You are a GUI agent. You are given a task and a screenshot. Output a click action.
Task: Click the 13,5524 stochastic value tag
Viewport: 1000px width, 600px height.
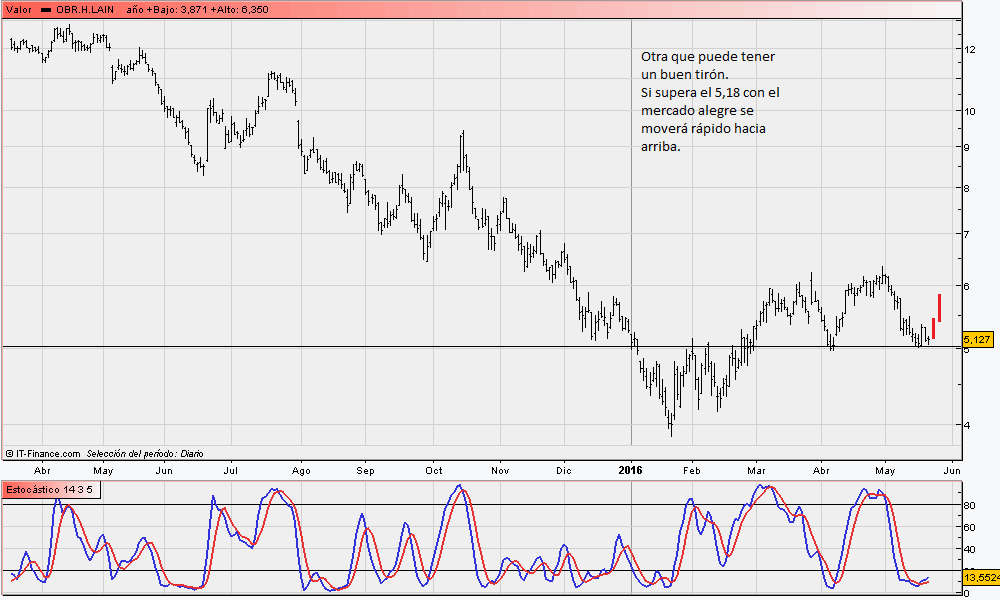(x=980, y=577)
